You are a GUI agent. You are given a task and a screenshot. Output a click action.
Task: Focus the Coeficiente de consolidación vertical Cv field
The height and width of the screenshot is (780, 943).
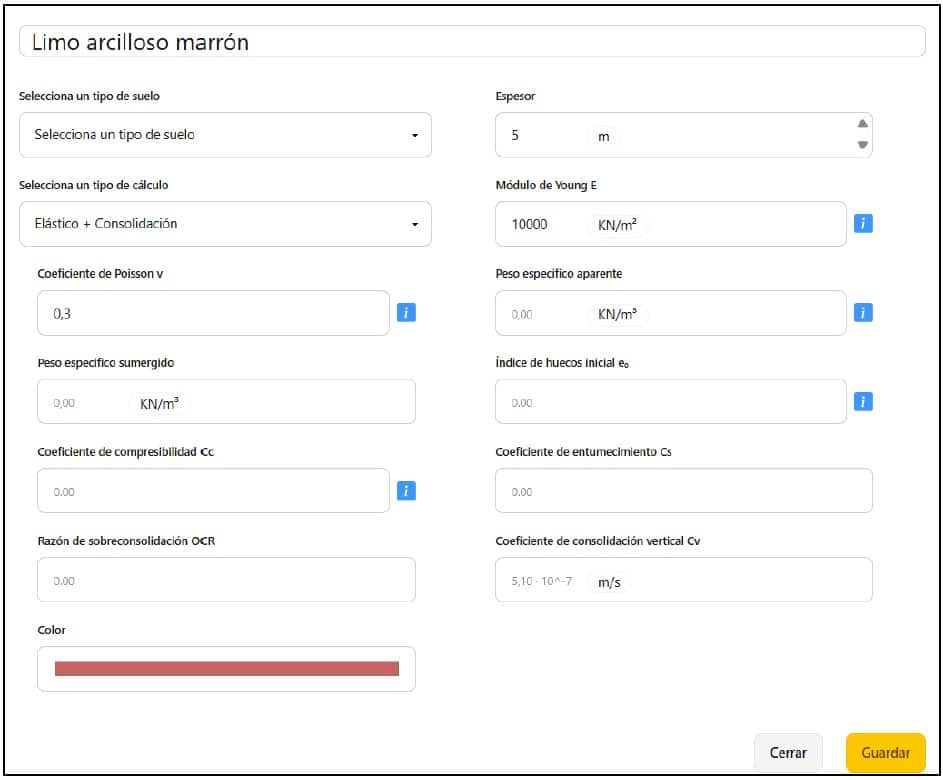point(684,580)
